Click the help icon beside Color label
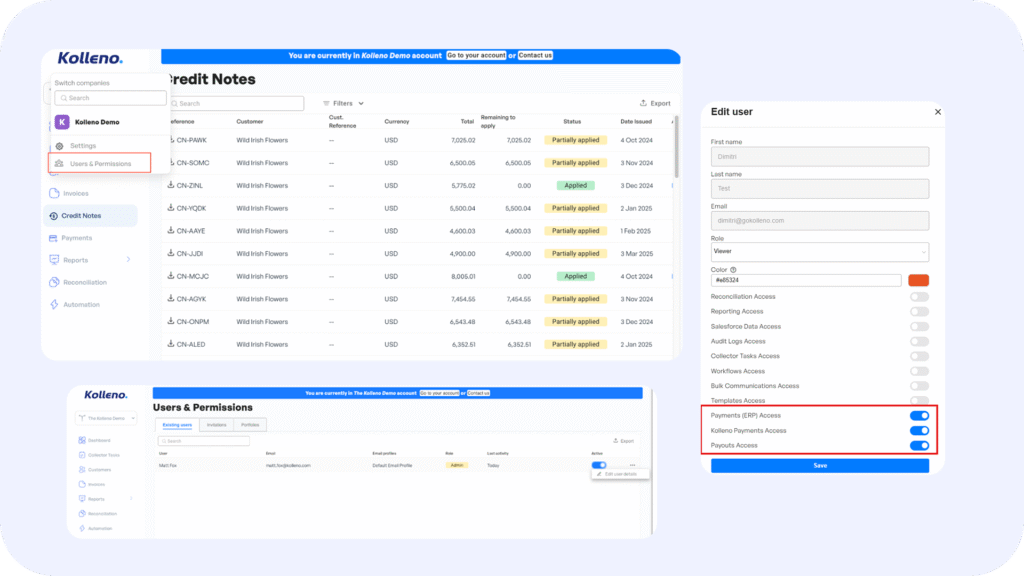This screenshot has height=576, width=1024. 734,269
